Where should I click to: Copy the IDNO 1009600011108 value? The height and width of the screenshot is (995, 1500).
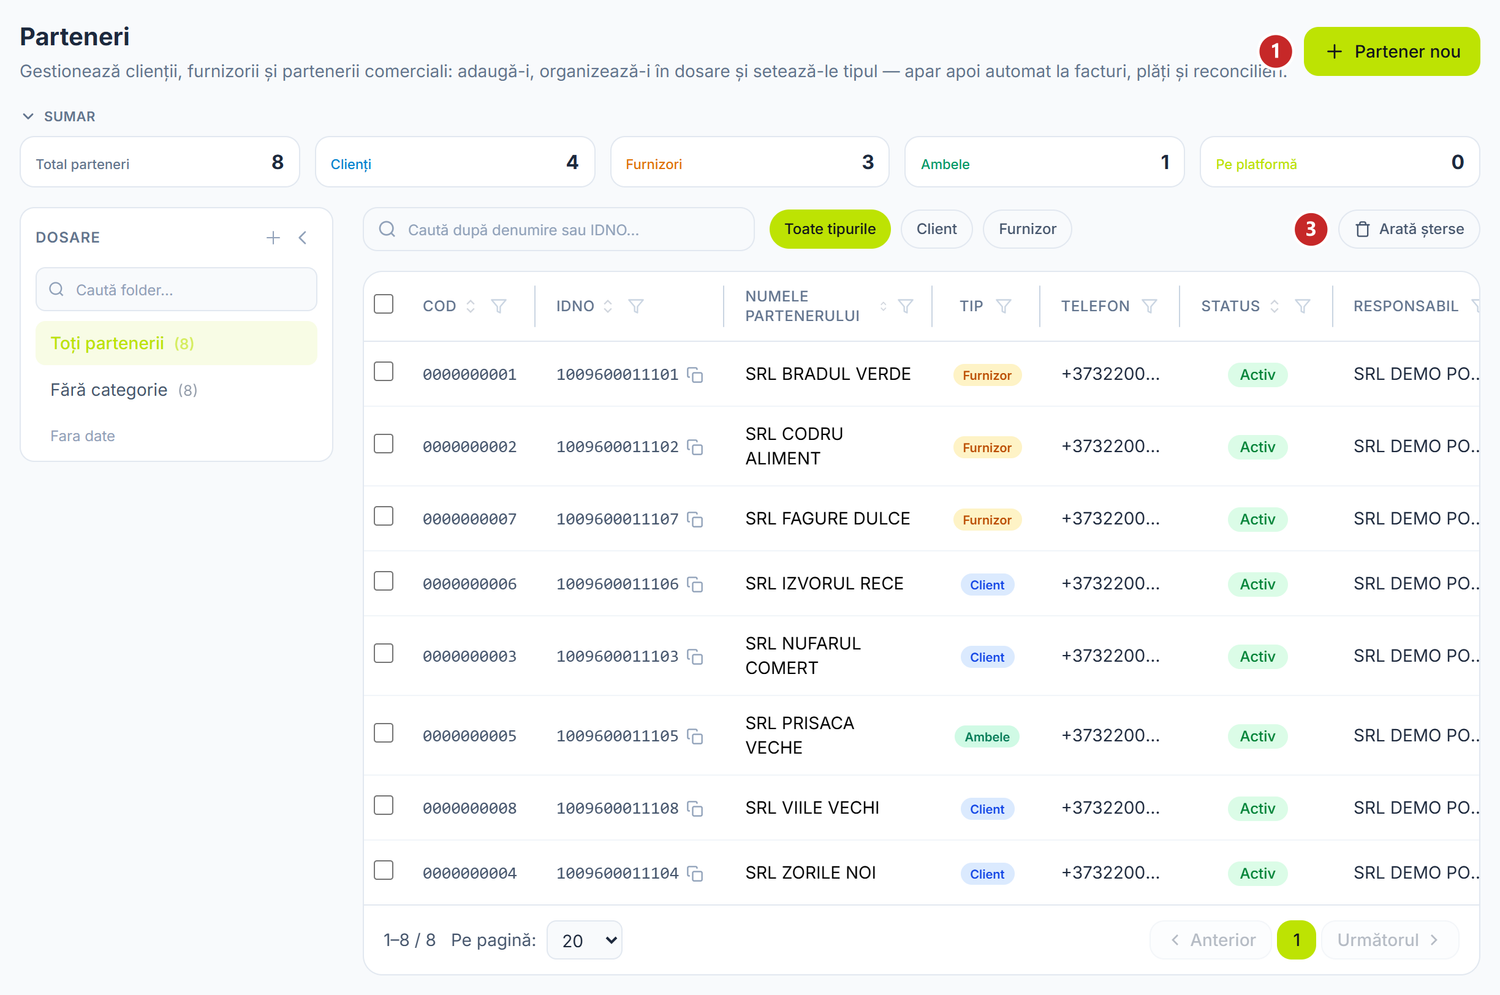(695, 809)
